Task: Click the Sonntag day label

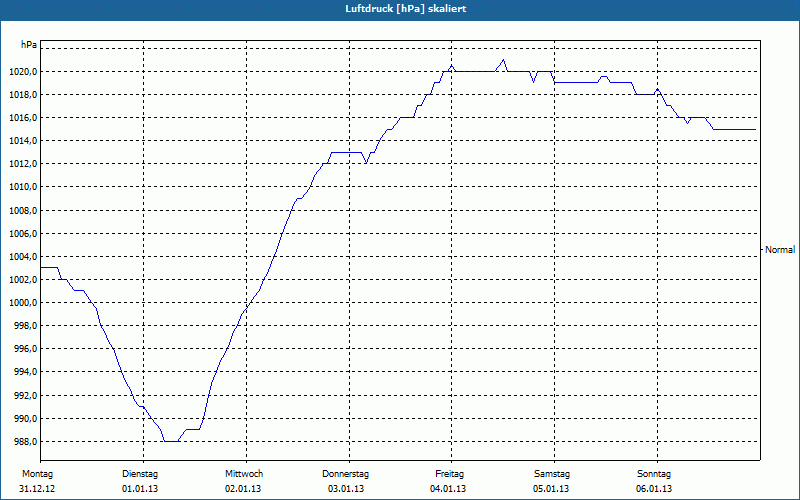Action: [654, 474]
